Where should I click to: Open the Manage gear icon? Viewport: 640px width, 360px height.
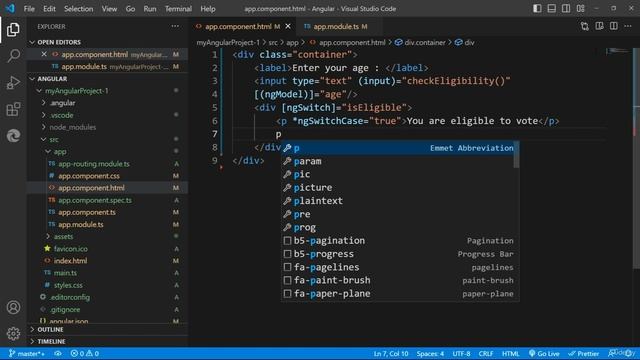pyautogui.click(x=13, y=333)
